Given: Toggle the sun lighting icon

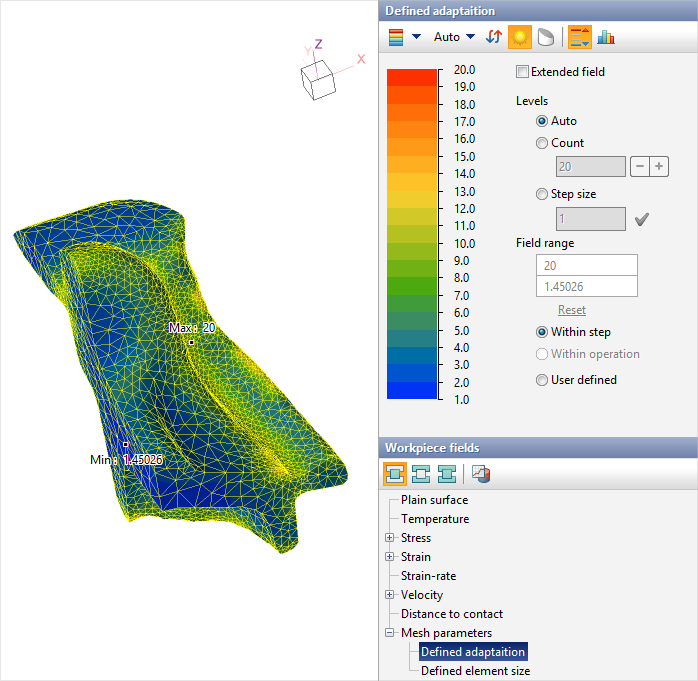Looking at the screenshot, I should [519, 37].
